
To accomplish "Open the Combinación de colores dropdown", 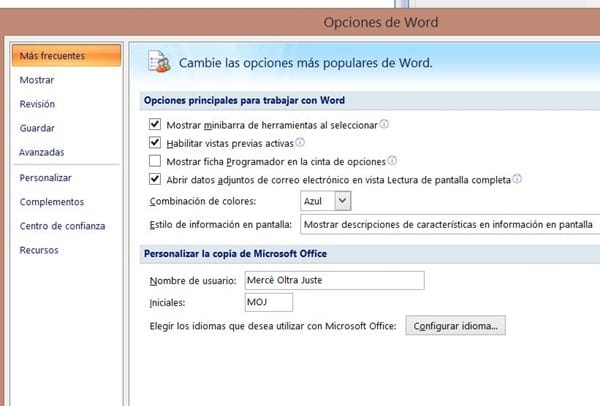I will click(x=343, y=201).
